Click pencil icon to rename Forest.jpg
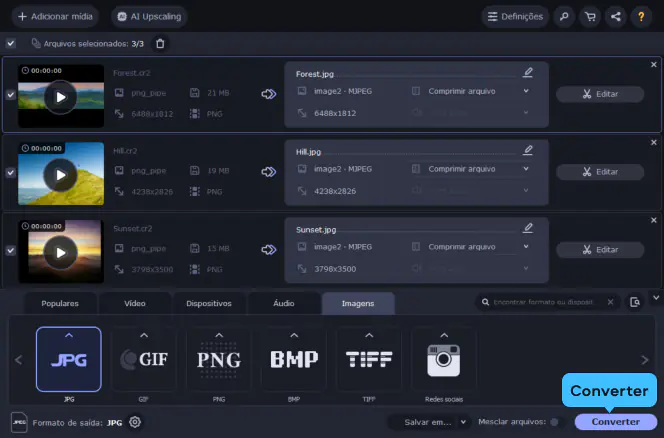 528,72
